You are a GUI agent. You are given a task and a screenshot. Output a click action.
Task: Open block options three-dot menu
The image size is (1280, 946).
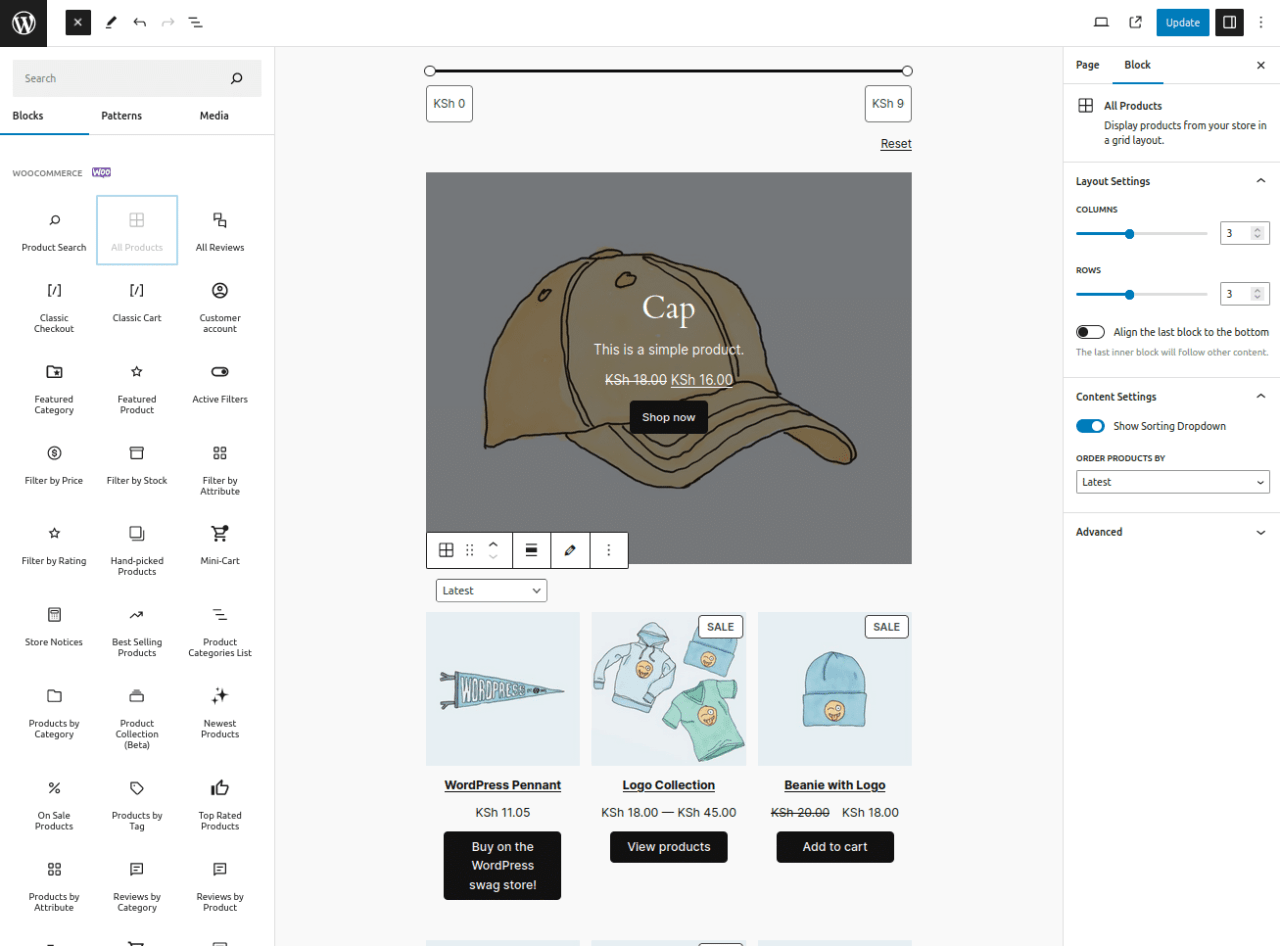pyautogui.click(x=608, y=550)
